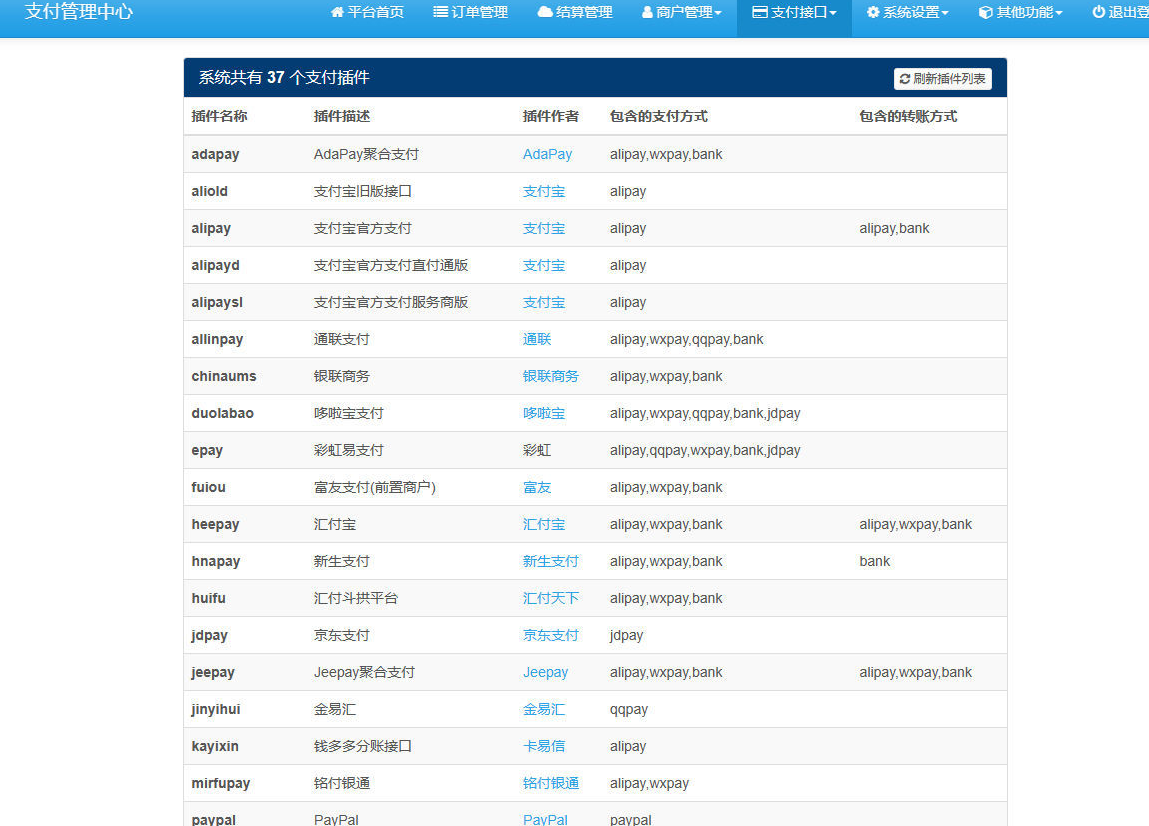Open the 京东支付 author link

550,635
